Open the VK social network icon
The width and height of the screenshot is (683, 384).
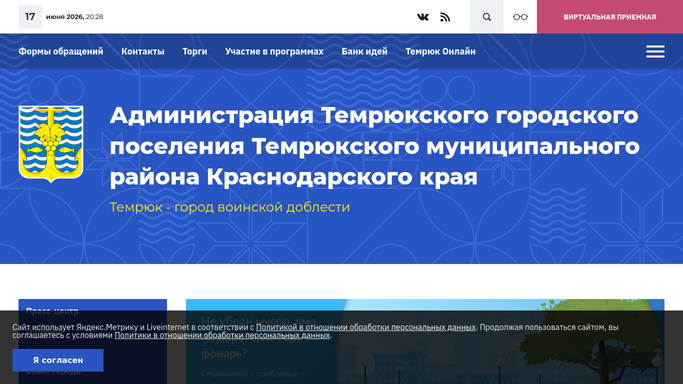[x=423, y=17]
